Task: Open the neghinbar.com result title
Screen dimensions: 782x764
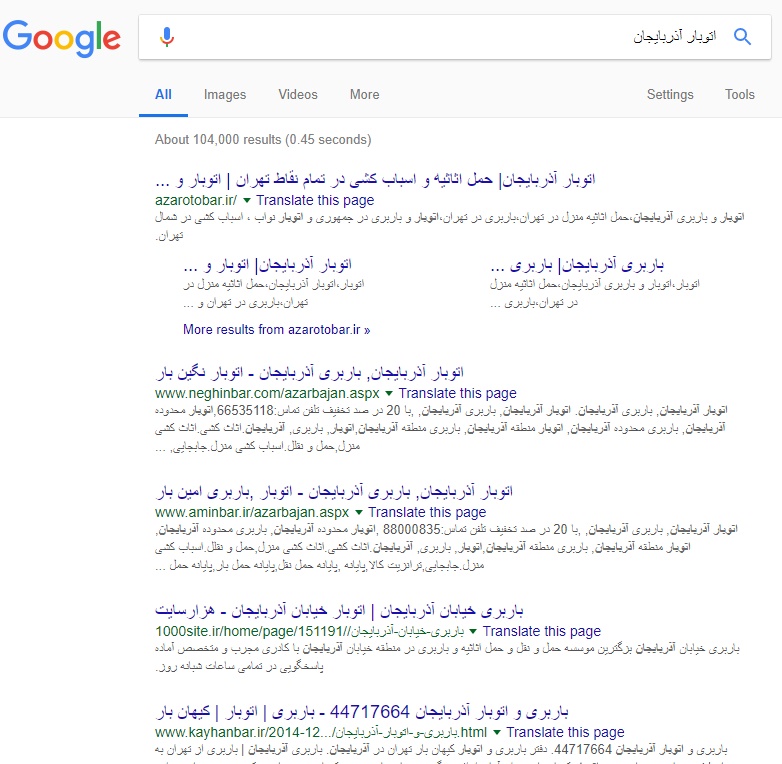Action: click(x=310, y=373)
